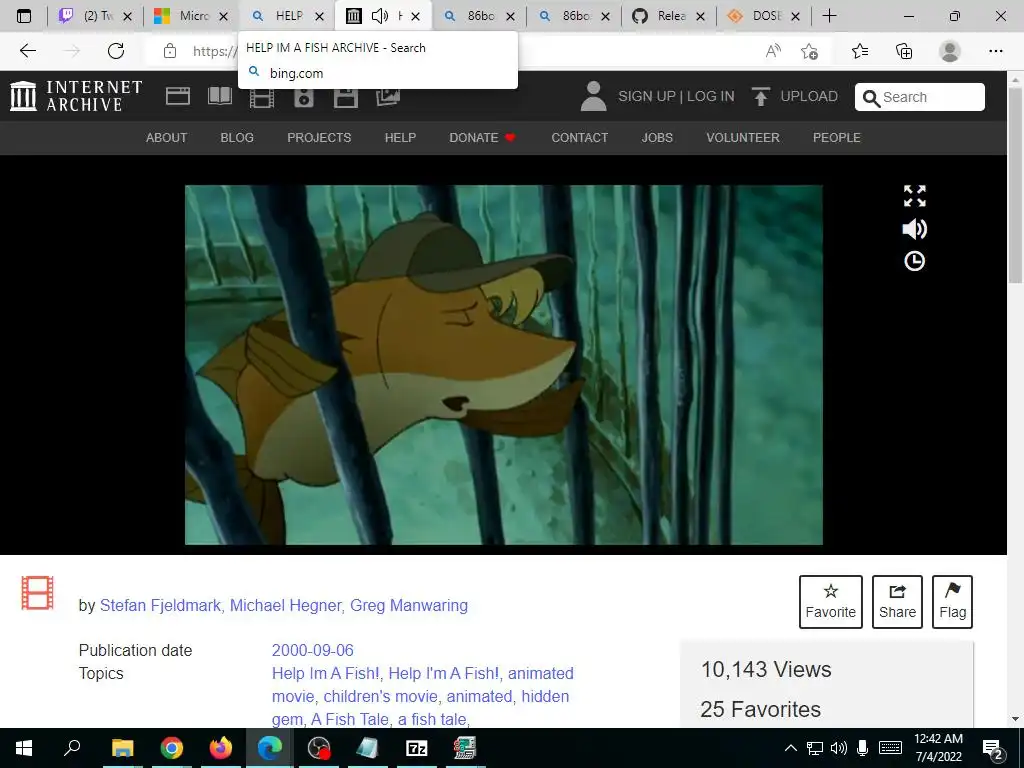The width and height of the screenshot is (1024, 768).
Task: Refresh the page in Edge
Action: [116, 51]
